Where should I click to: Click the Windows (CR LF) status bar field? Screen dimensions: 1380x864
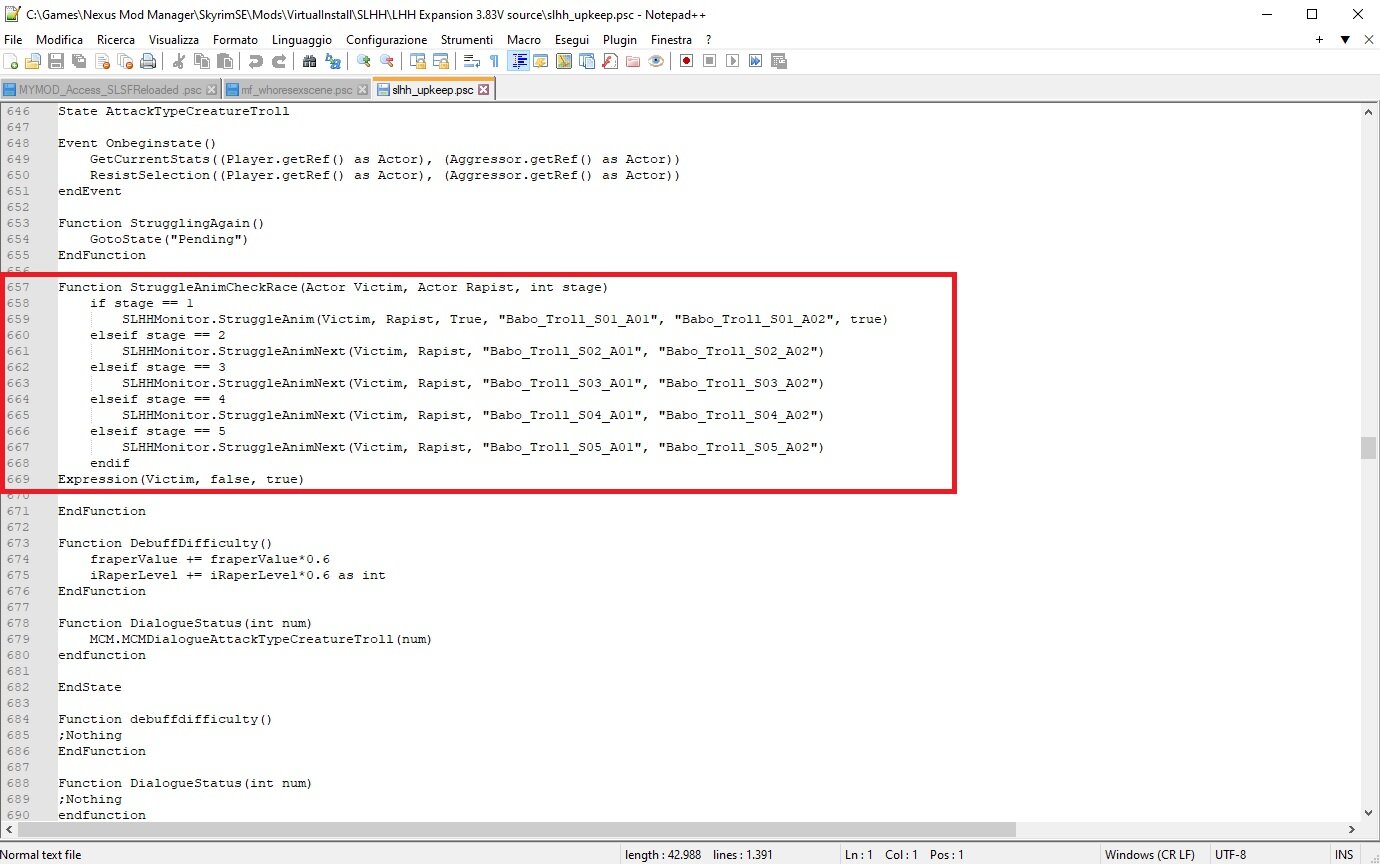tap(1150, 855)
